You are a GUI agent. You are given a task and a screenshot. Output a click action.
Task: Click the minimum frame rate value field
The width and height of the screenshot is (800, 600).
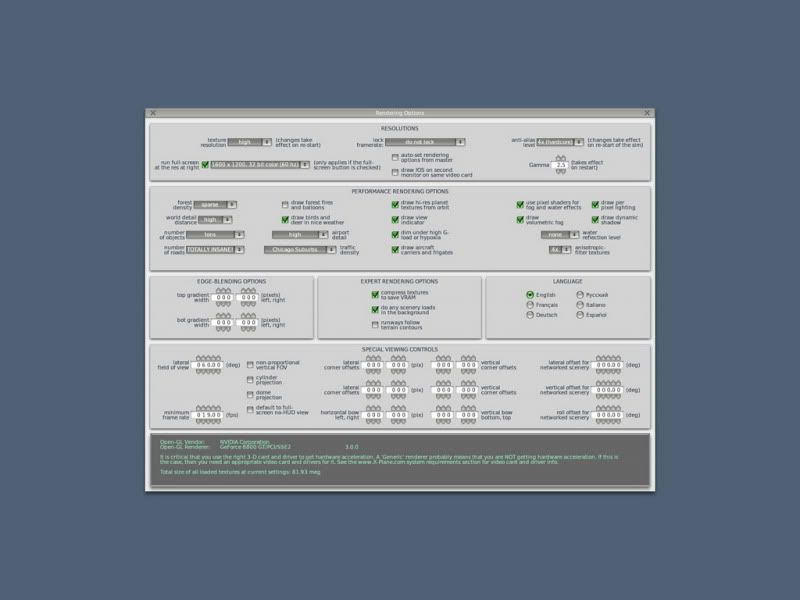[208, 415]
